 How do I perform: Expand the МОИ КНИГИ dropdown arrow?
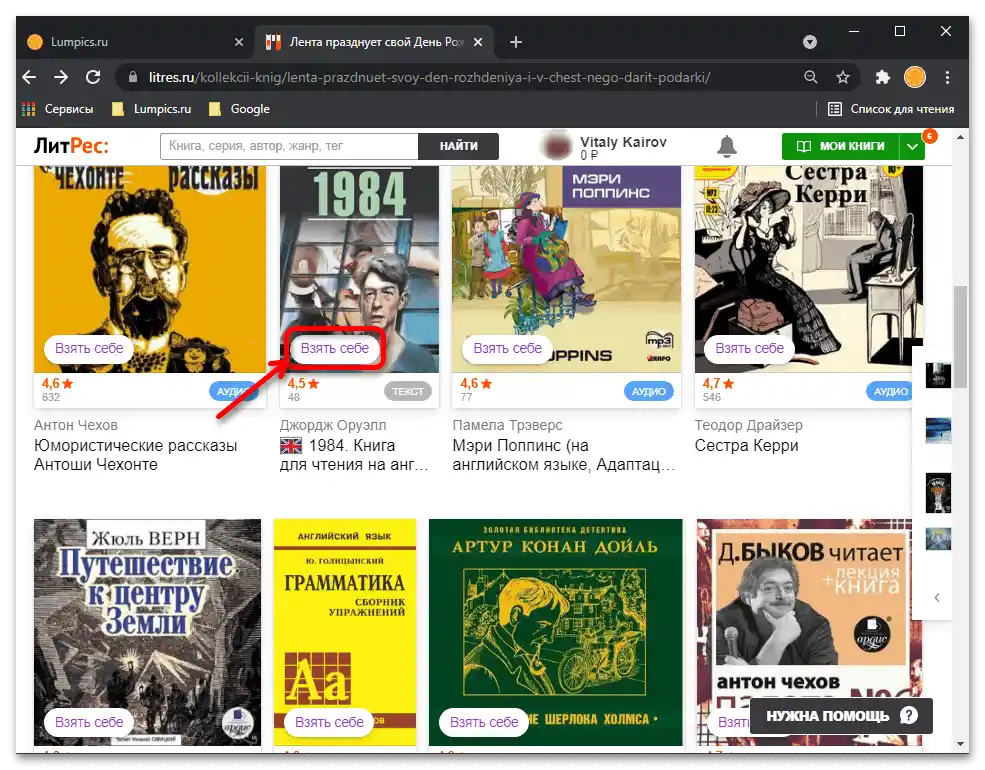click(912, 147)
